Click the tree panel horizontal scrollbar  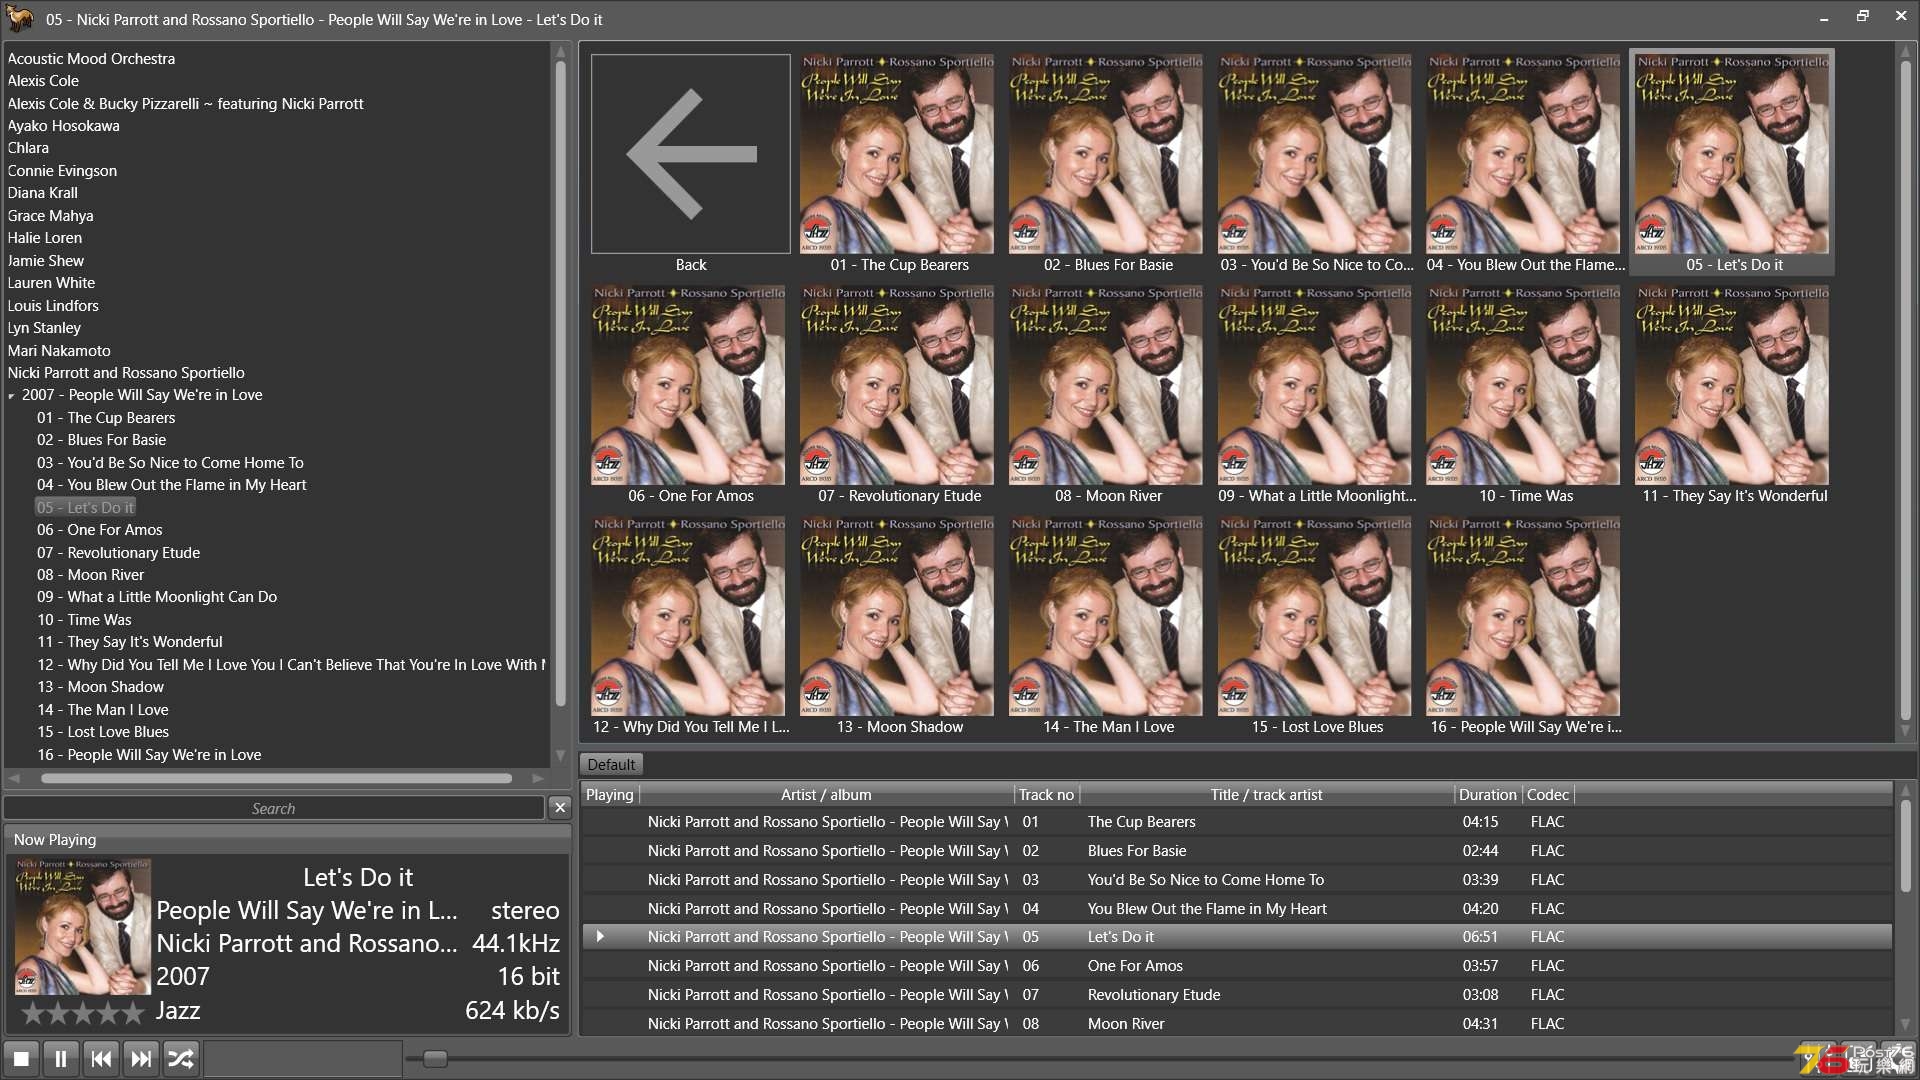pyautogui.click(x=277, y=778)
